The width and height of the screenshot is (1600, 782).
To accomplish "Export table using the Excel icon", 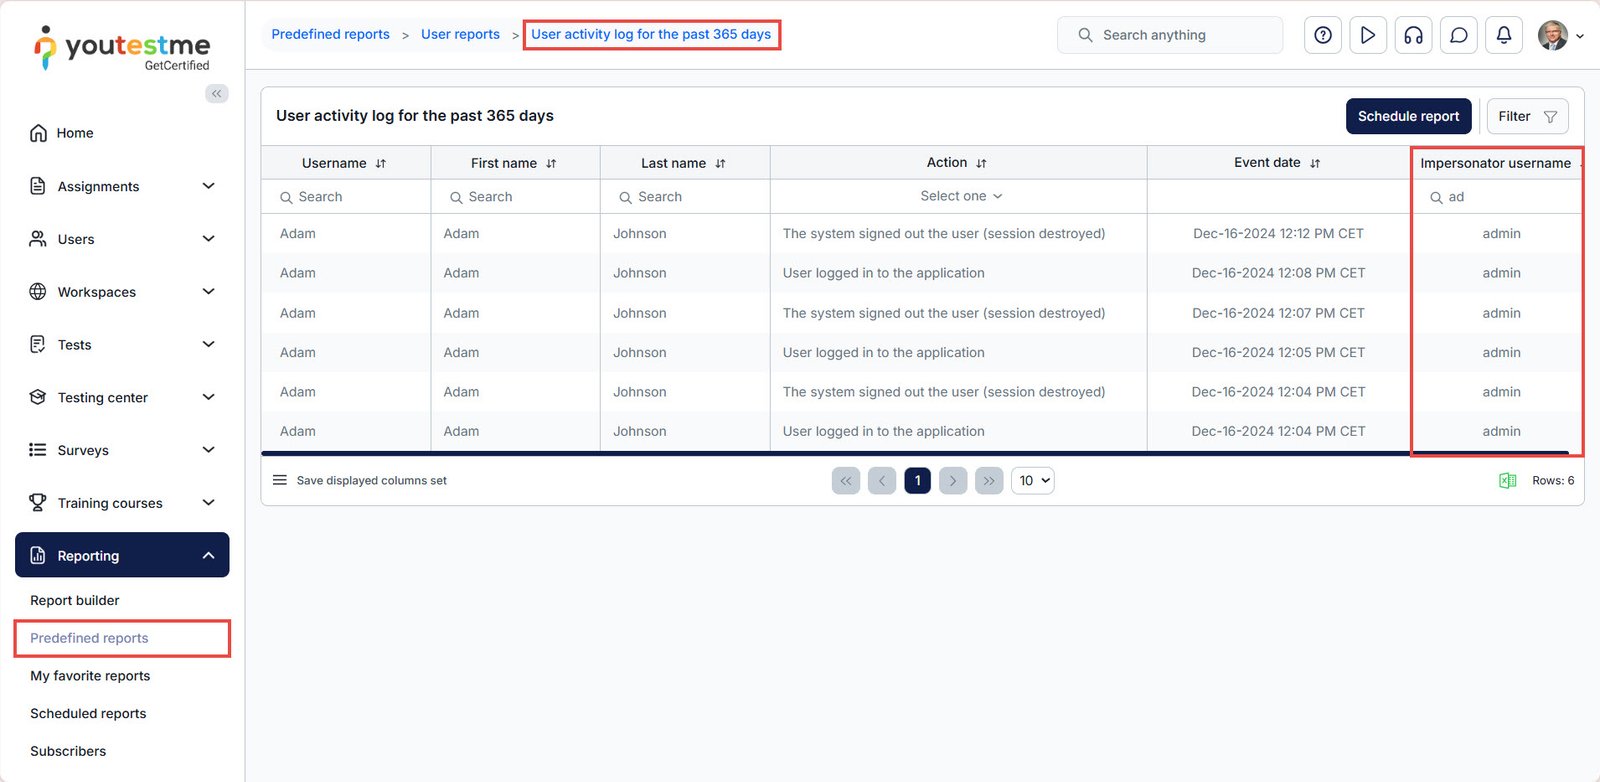I will 1507,481.
